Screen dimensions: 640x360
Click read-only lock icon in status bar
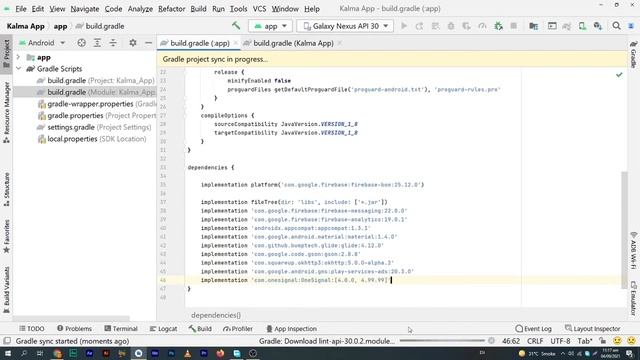point(602,341)
